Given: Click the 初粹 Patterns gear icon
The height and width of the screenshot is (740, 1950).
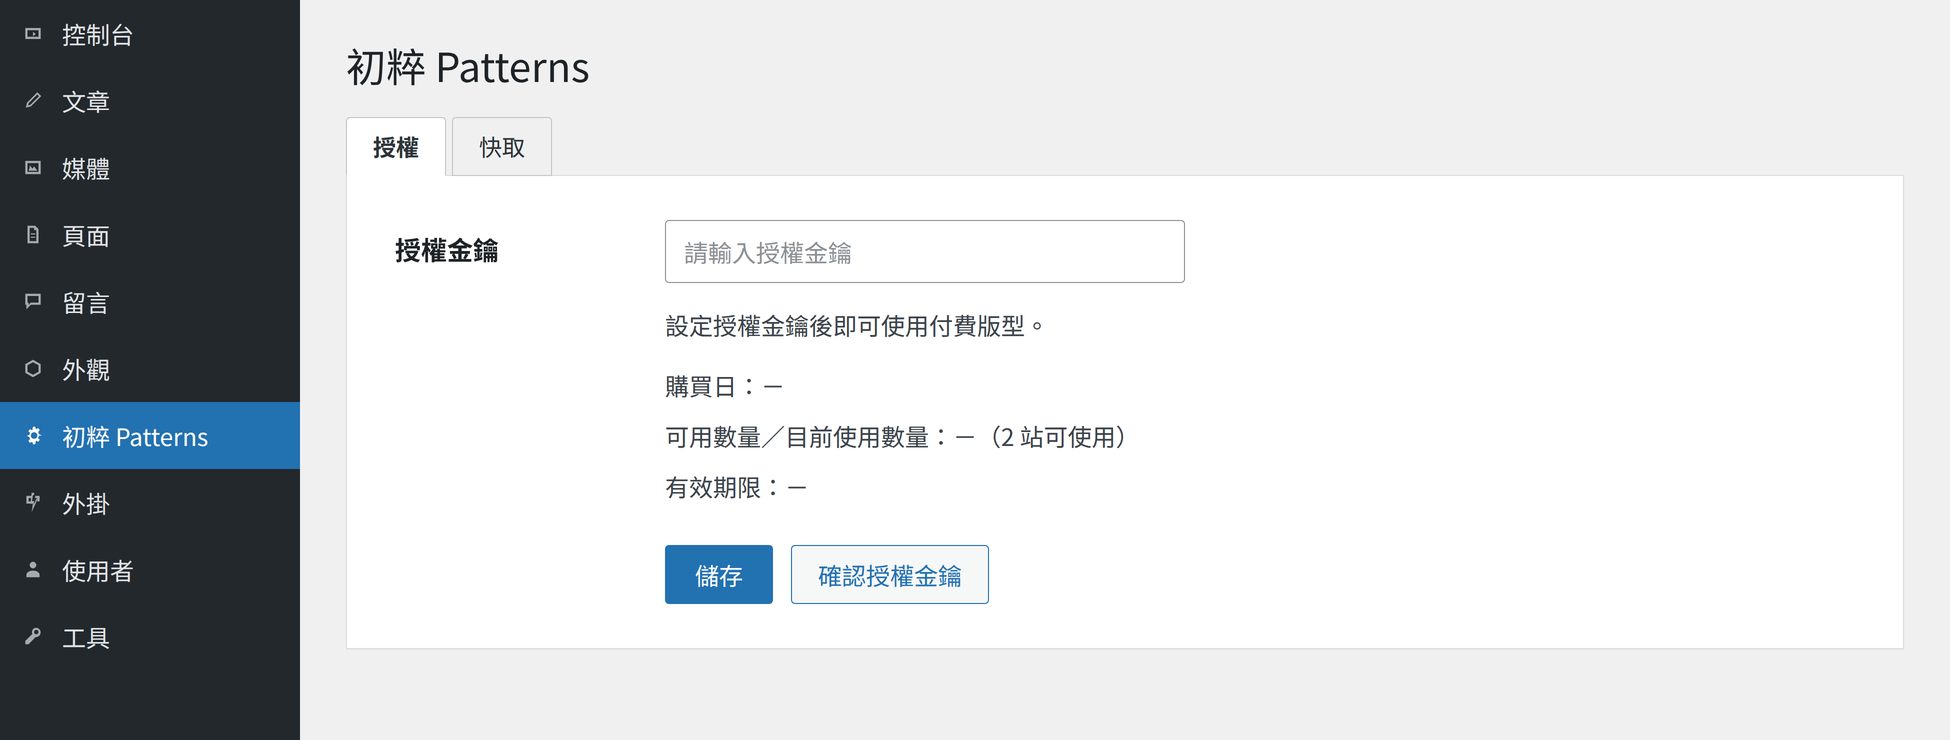Looking at the screenshot, I should [33, 436].
